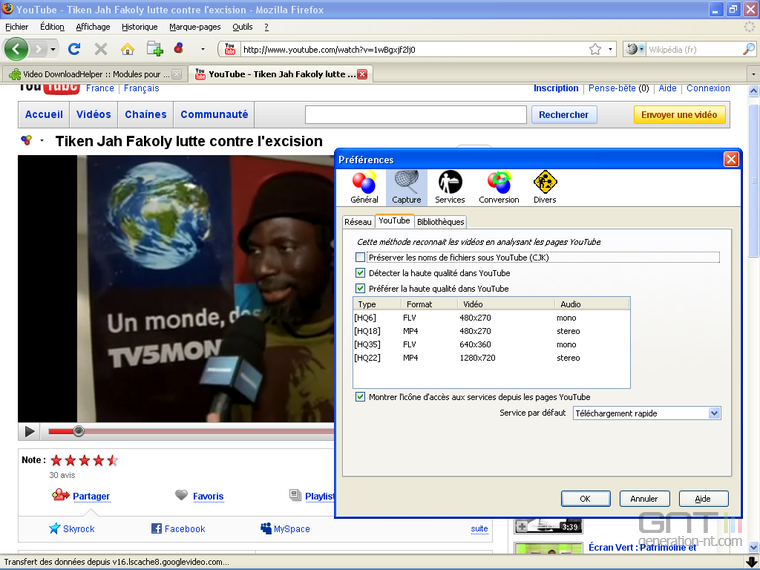Switch to Video DownloadHelper browser tab
The width and height of the screenshot is (760, 570).
(x=94, y=74)
